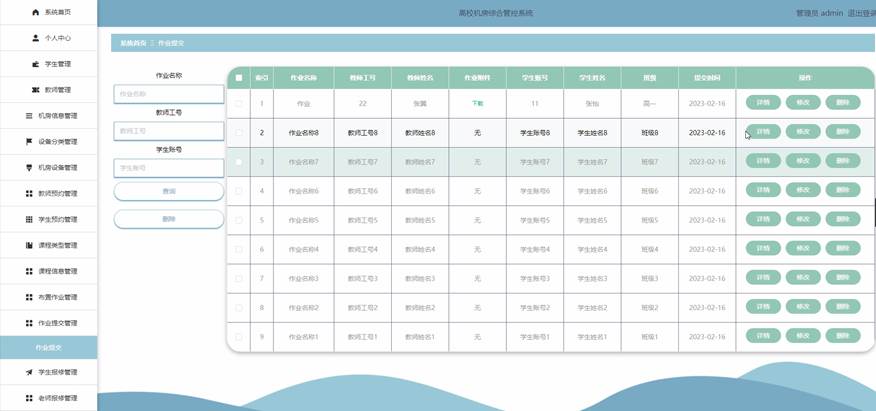Image resolution: width=876 pixels, height=411 pixels.
Task: Click the grid icon beside 学生预约管理
Action: click(x=29, y=219)
